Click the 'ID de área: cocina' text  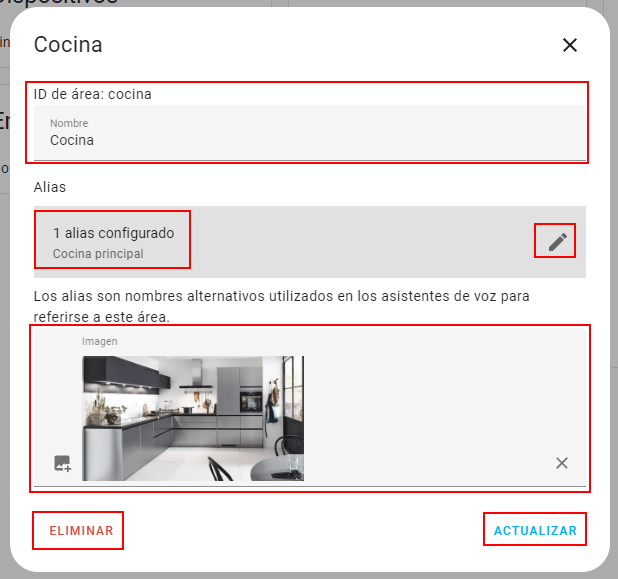(x=93, y=94)
